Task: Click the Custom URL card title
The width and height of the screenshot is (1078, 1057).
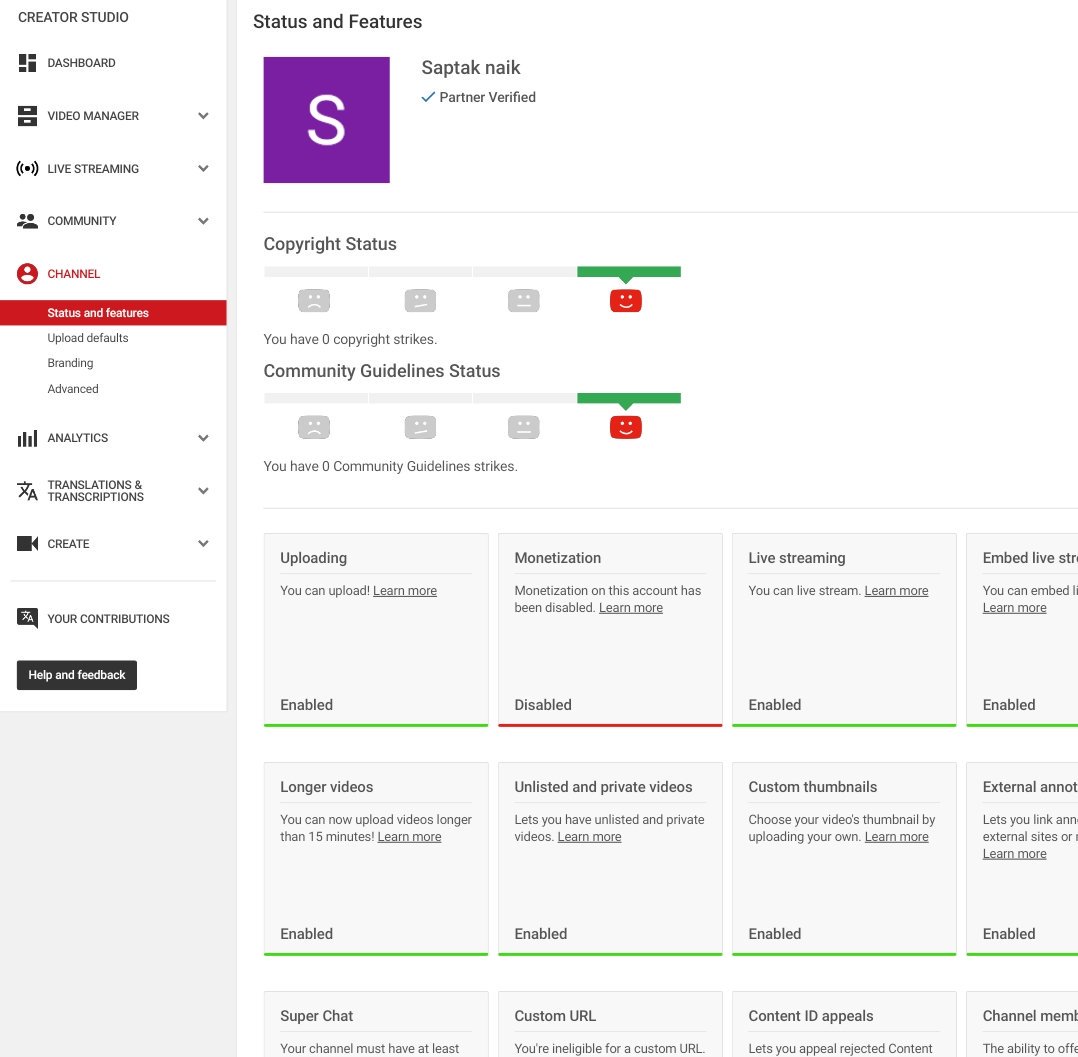Action: 555,1016
